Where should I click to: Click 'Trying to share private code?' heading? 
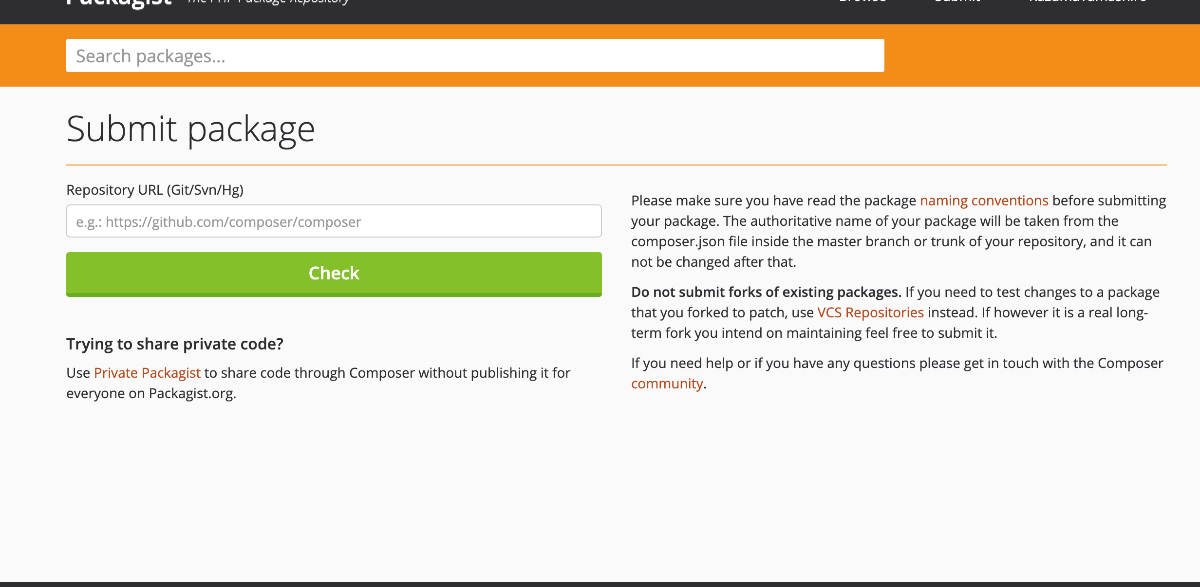click(x=175, y=344)
